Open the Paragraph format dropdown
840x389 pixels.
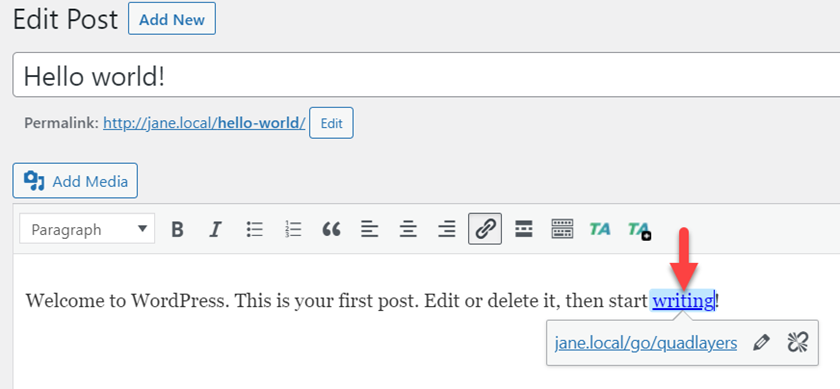point(87,229)
